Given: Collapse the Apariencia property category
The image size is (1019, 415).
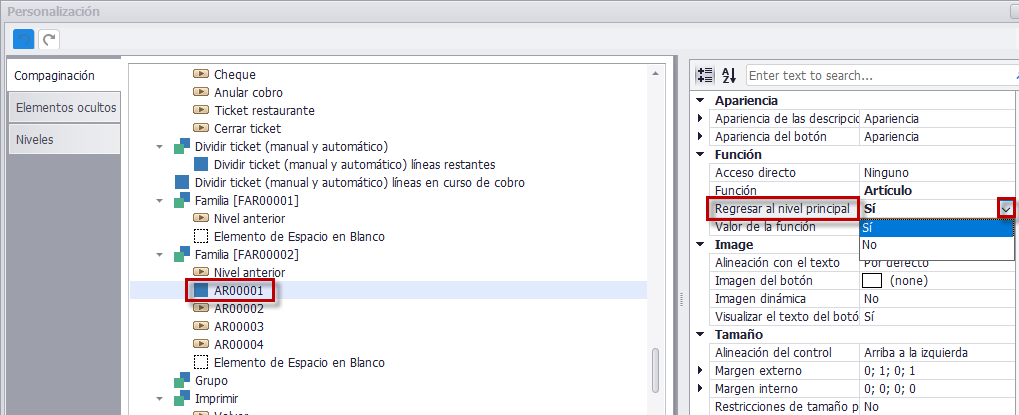Looking at the screenshot, I should [700, 101].
